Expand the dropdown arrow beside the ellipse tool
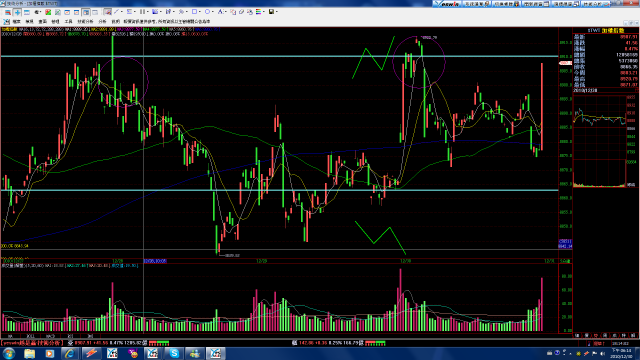Screen dimensions: 640x360 point(213,12)
